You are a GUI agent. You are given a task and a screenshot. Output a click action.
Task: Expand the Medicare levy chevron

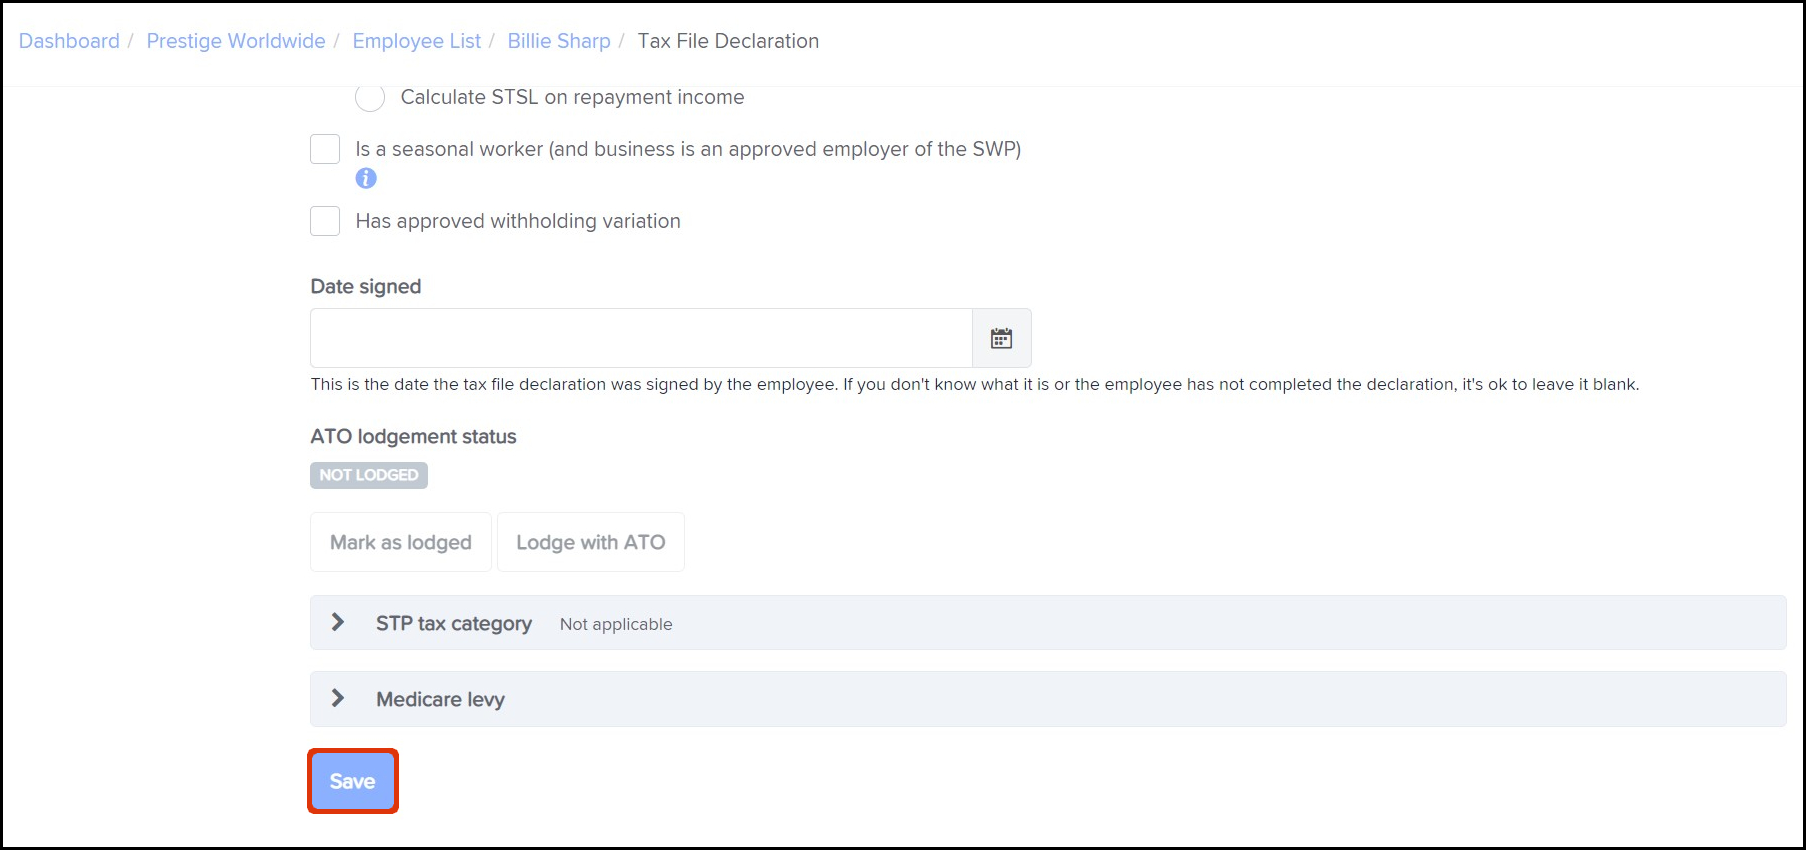click(x=338, y=698)
